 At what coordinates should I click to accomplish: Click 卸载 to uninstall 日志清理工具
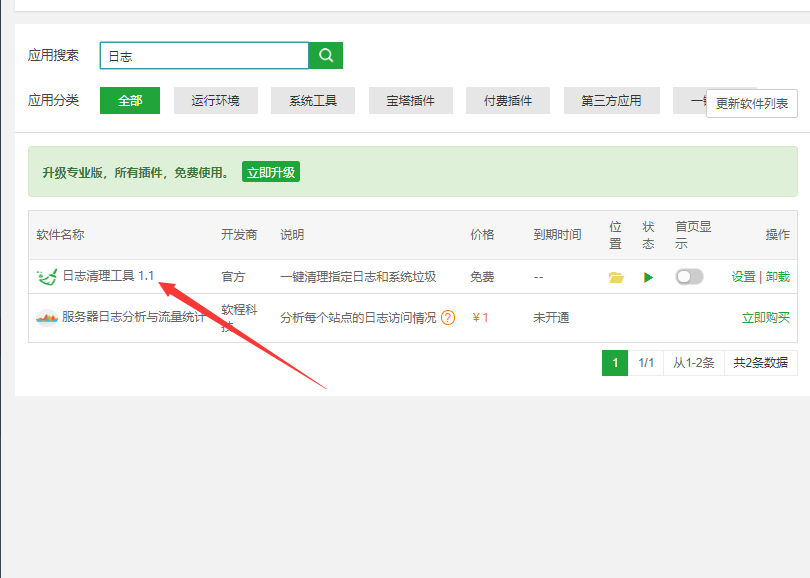pyautogui.click(x=778, y=277)
